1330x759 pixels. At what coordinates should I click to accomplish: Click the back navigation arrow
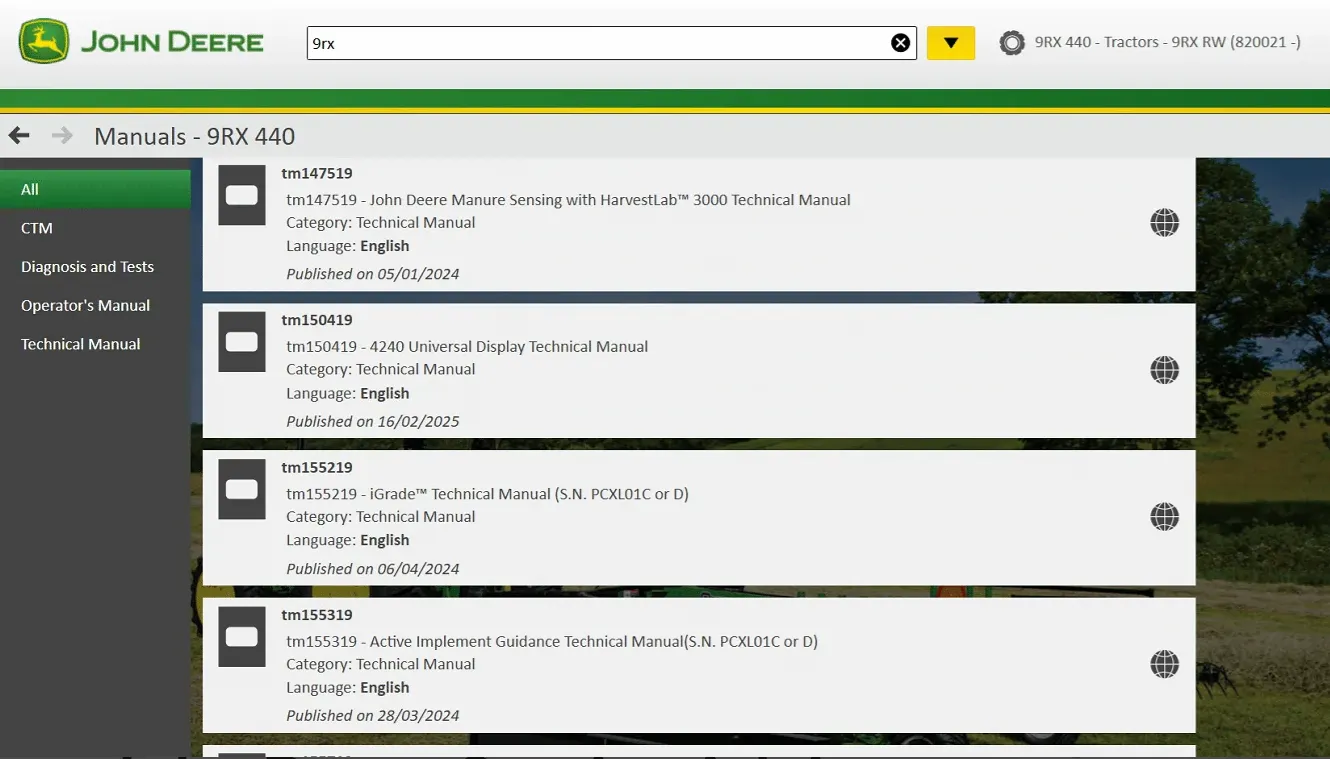click(18, 135)
